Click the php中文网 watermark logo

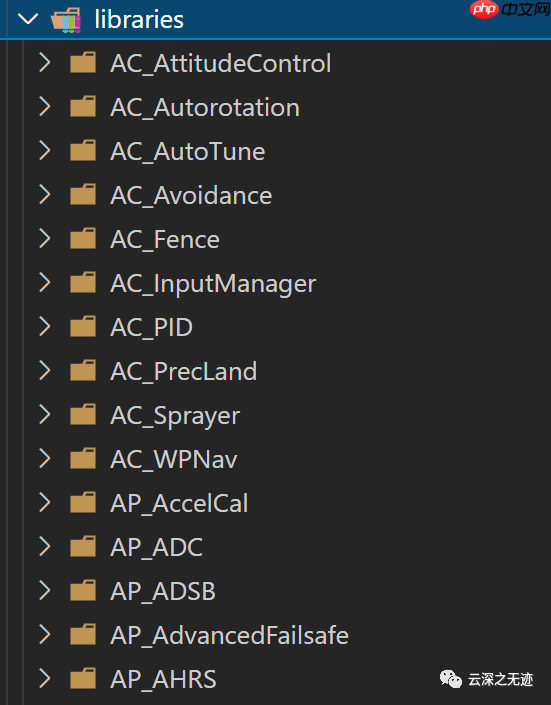click(x=510, y=9)
